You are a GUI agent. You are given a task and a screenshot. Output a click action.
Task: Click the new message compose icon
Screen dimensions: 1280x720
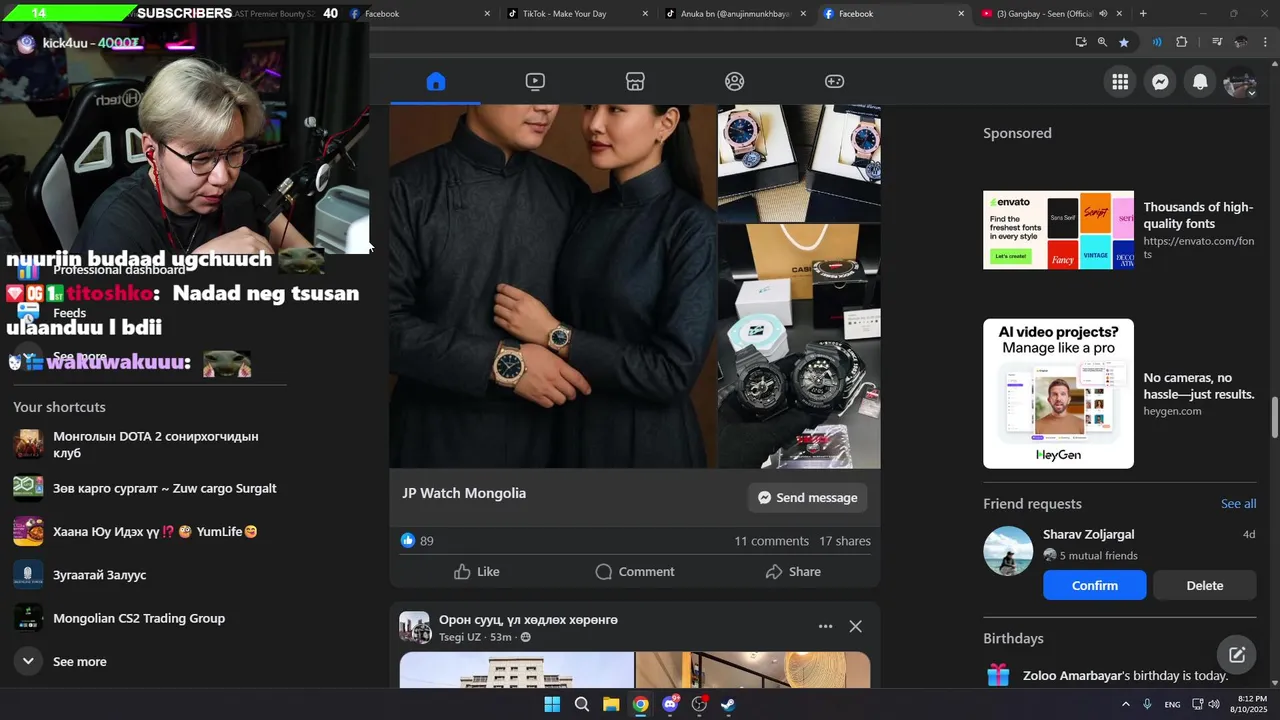point(1237,655)
